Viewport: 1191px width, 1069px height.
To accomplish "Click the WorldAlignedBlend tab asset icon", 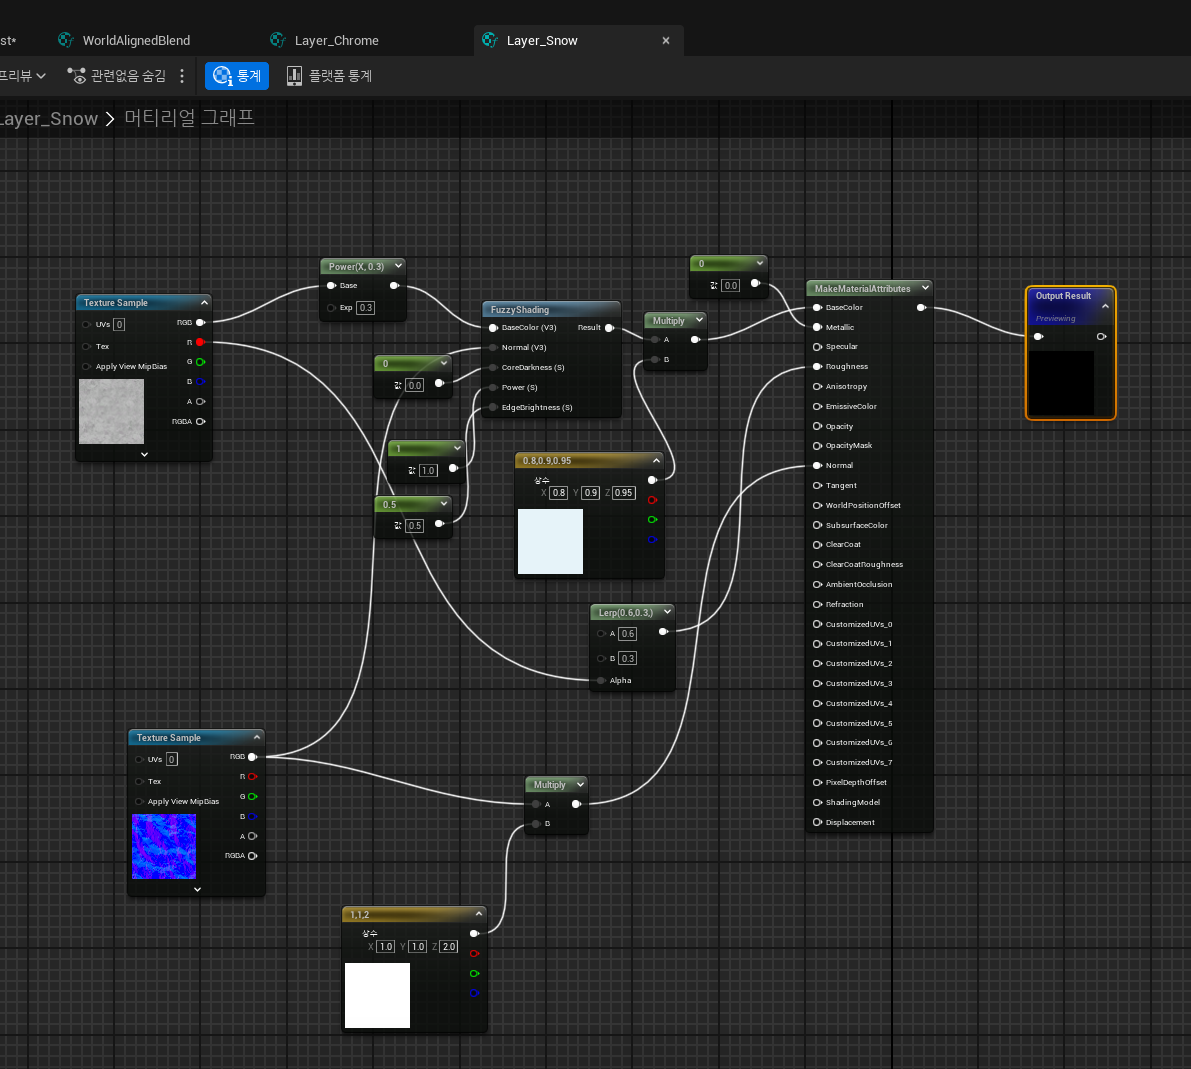I will 66,40.
